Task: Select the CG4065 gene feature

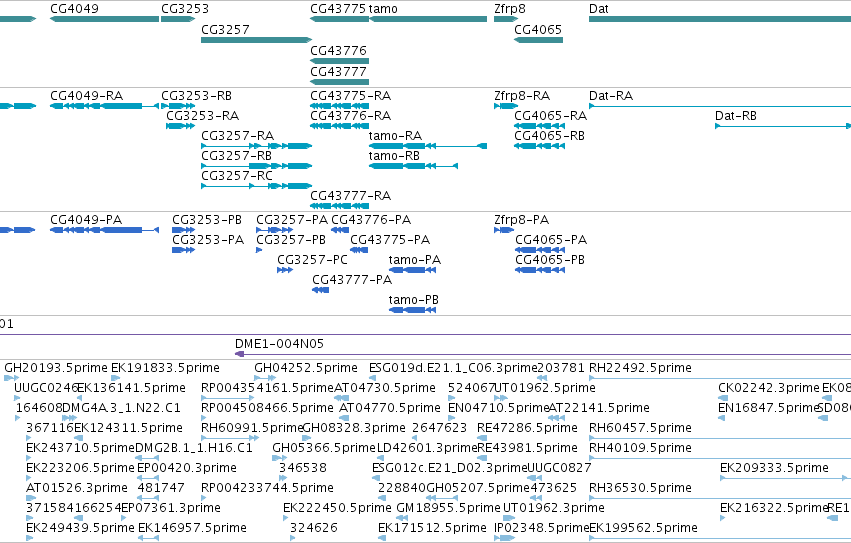Action: click(538, 40)
